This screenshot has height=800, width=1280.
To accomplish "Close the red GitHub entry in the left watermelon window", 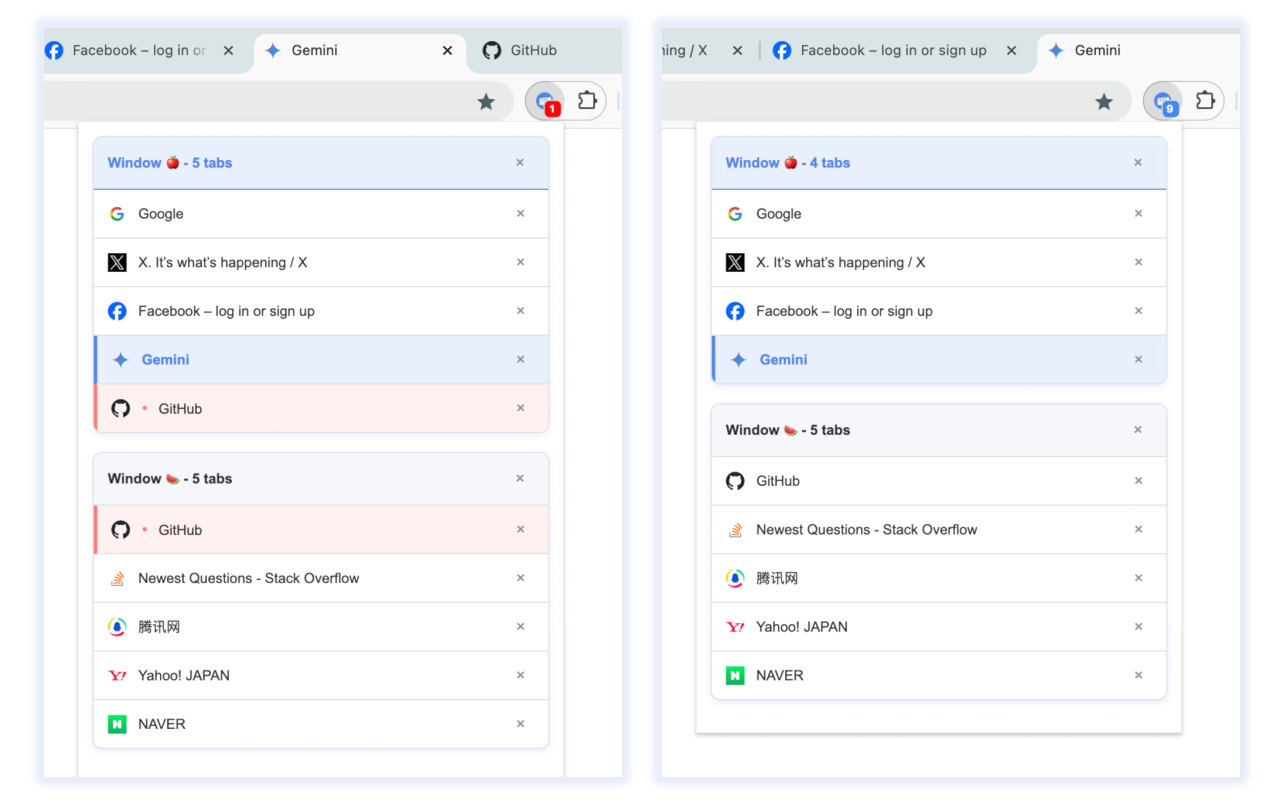I will pos(520,529).
